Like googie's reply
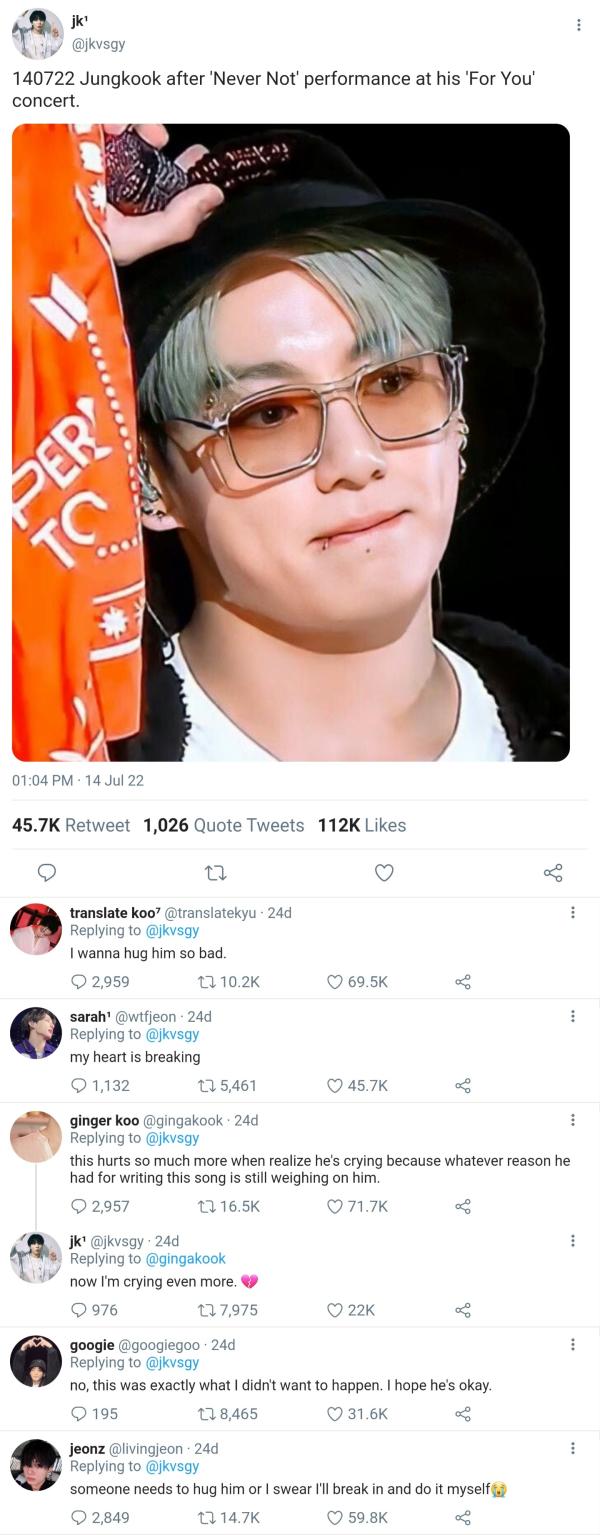This screenshot has height=1535, width=600. (x=336, y=1414)
